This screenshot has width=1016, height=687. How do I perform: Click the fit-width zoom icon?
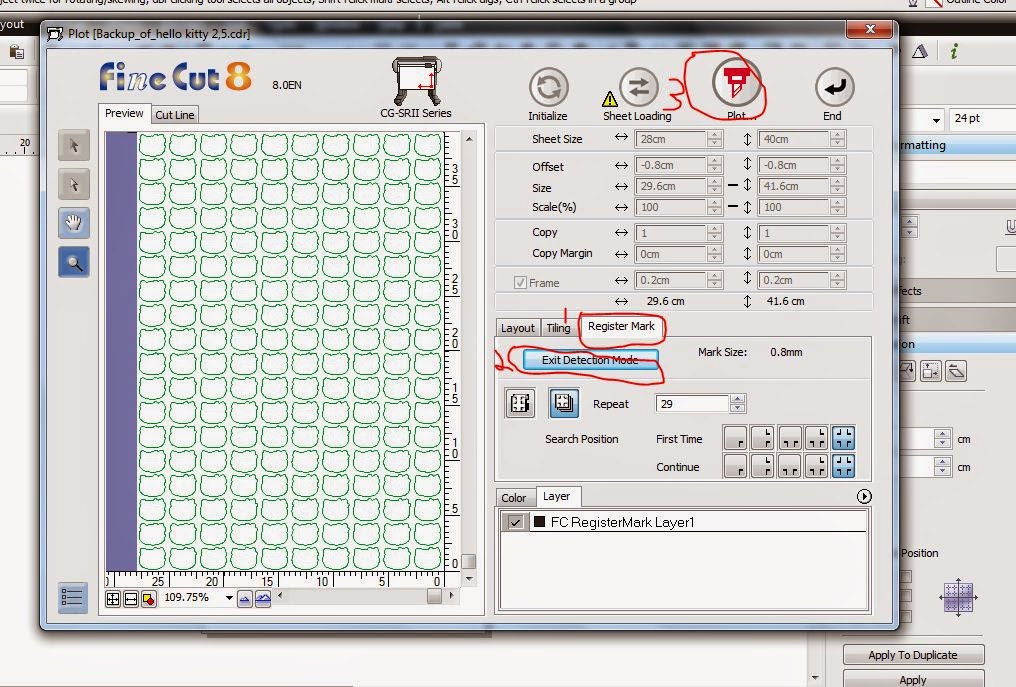pyautogui.click(x=131, y=599)
